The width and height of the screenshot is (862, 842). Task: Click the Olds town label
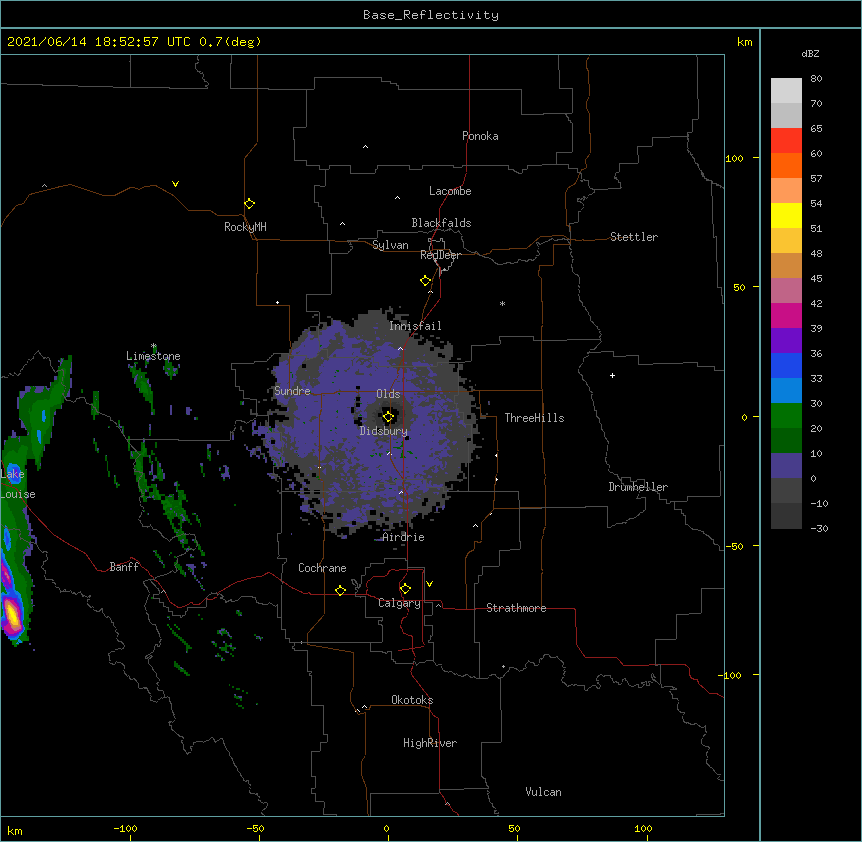(388, 394)
